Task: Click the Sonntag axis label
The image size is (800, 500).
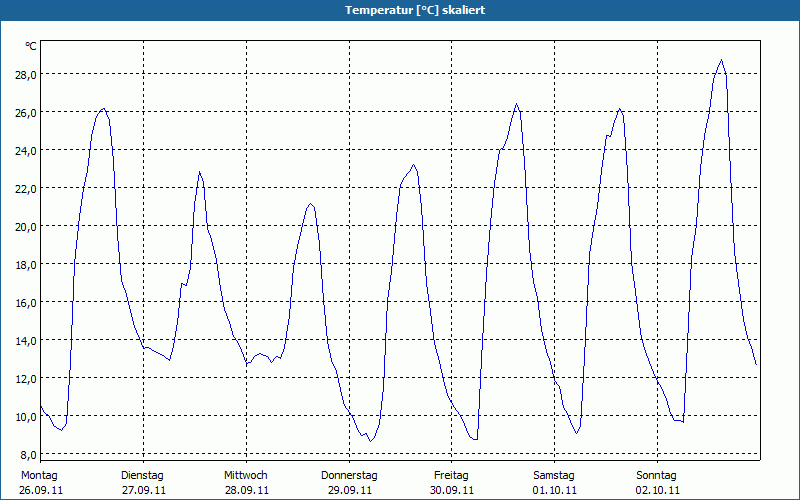Action: point(657,476)
